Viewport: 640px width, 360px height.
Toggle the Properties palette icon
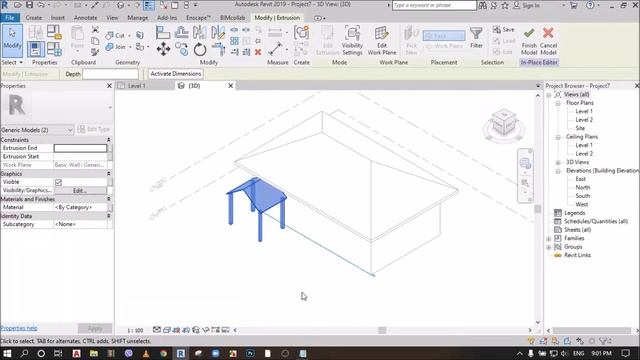coord(36,49)
